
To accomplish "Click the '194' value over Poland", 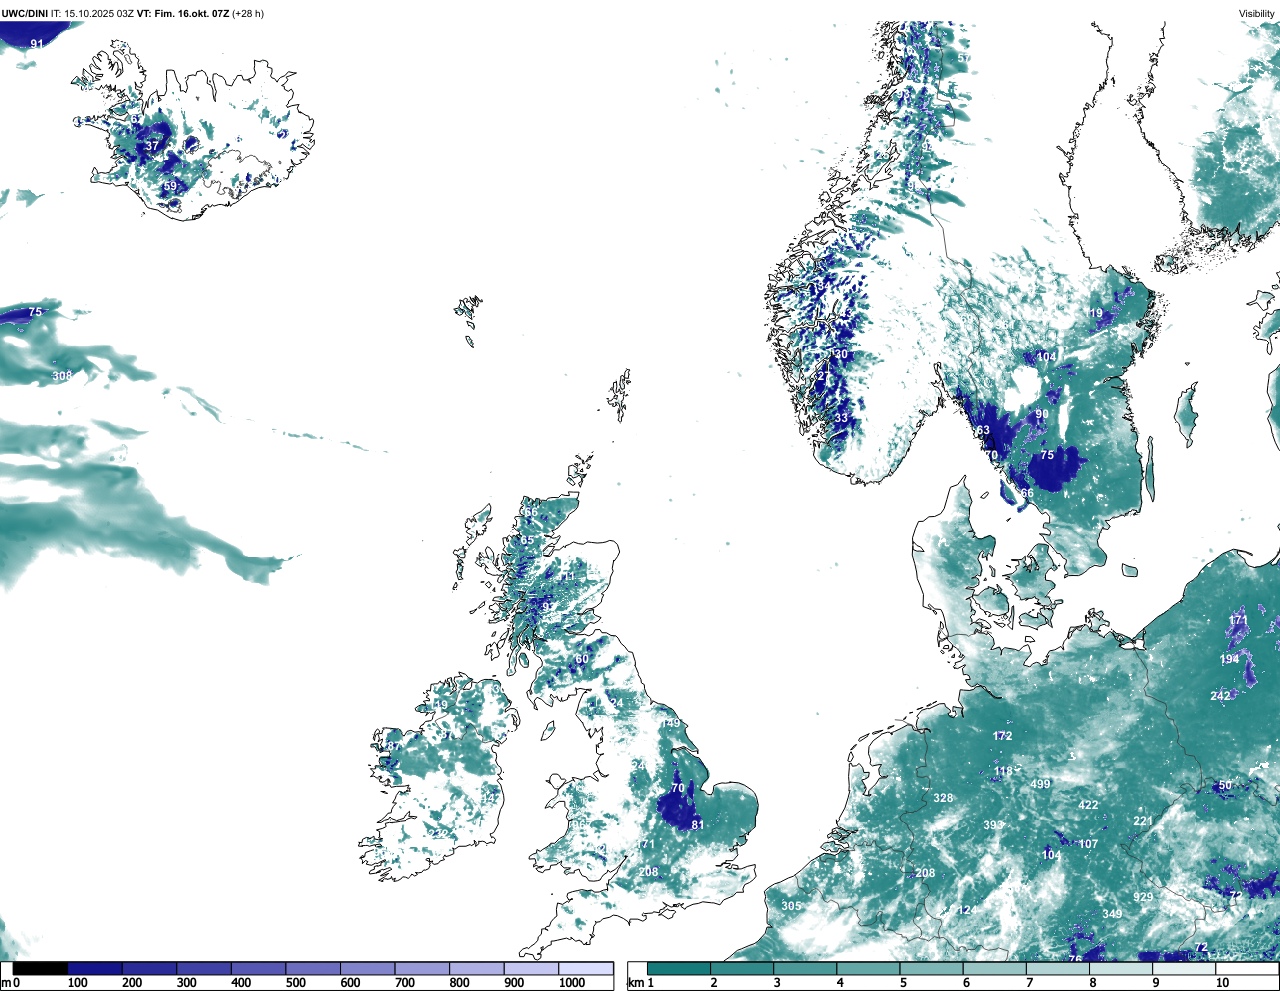I will pos(1230,659).
